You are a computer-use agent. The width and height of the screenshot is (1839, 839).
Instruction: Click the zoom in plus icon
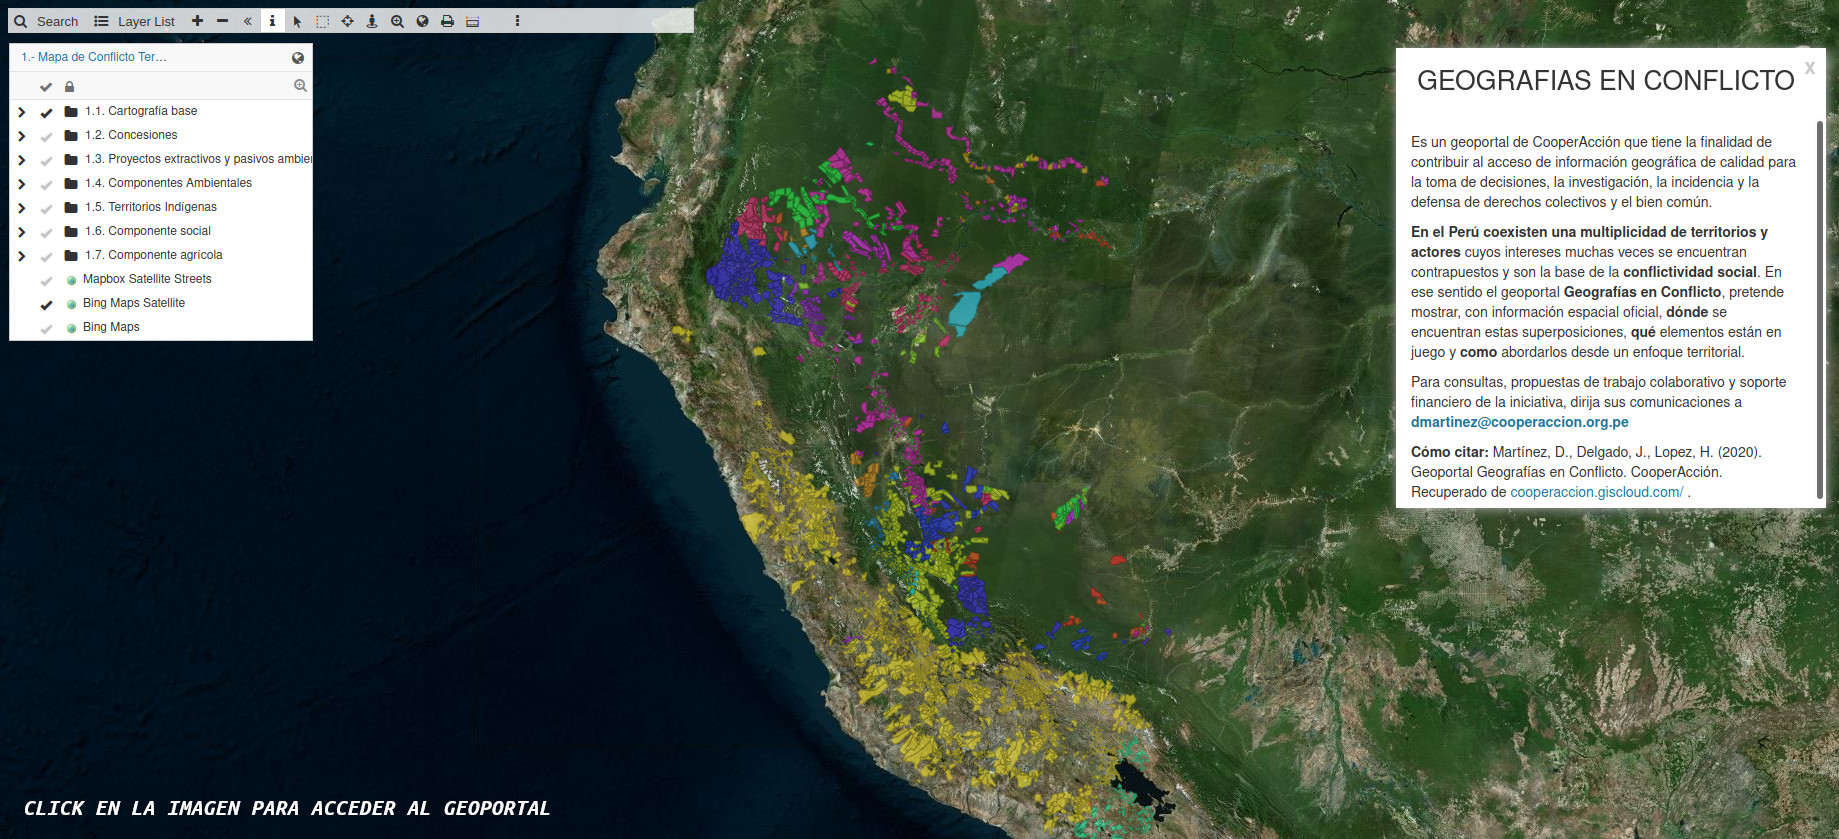[197, 21]
